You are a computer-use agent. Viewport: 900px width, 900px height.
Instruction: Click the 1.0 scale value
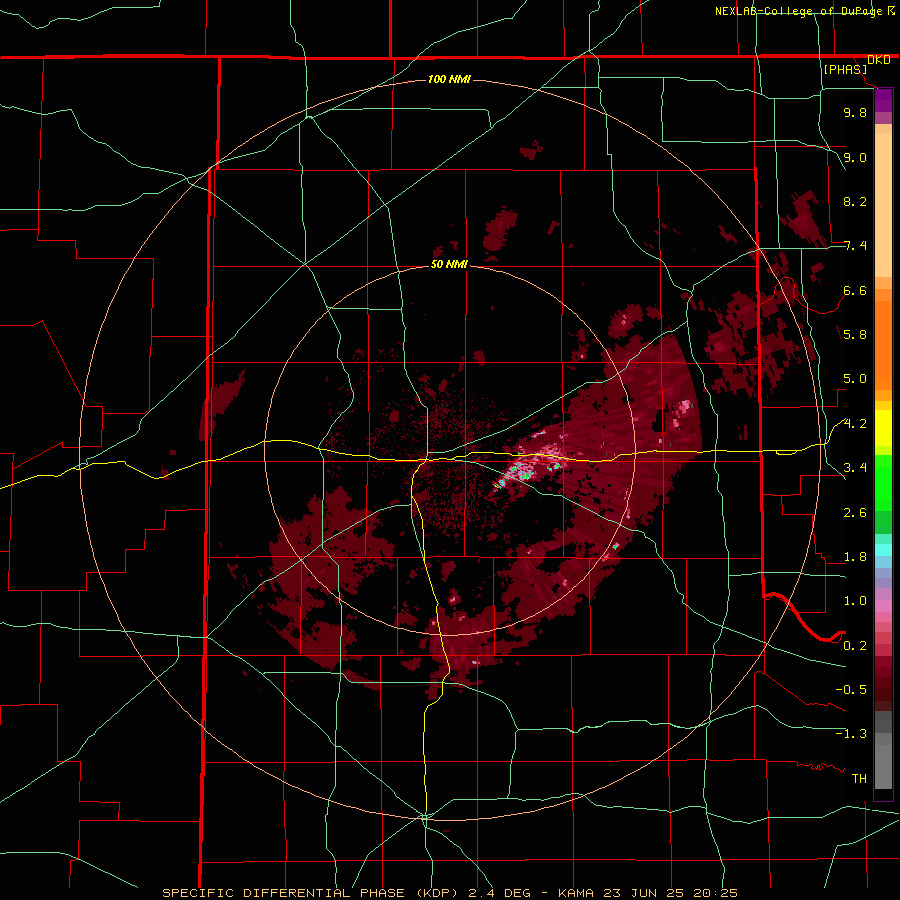click(855, 600)
